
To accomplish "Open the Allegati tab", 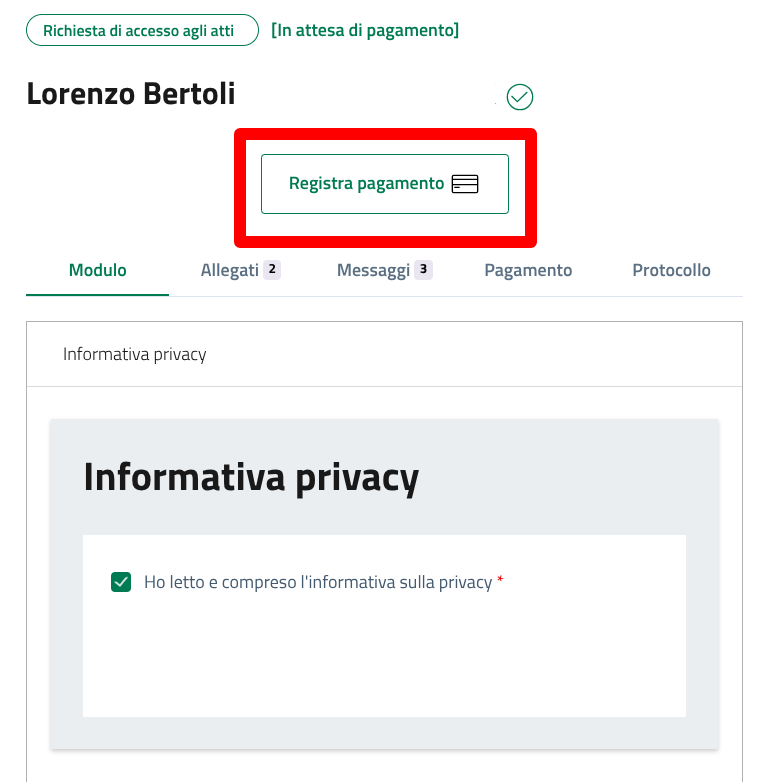I will tap(230, 270).
